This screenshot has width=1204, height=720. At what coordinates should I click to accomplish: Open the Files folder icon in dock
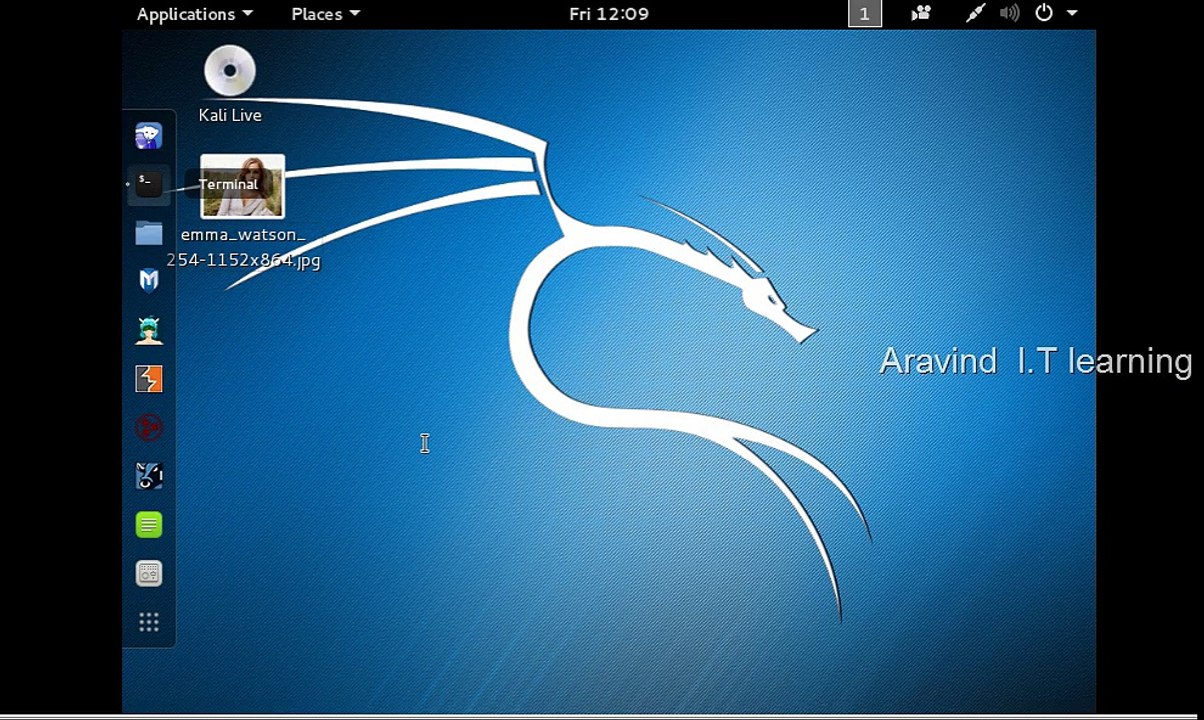pos(149,233)
